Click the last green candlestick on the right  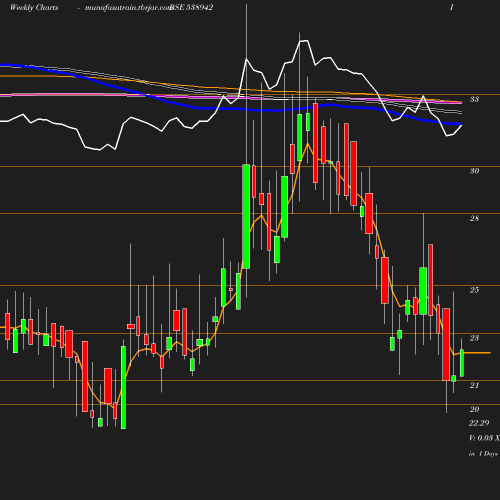click(x=462, y=363)
